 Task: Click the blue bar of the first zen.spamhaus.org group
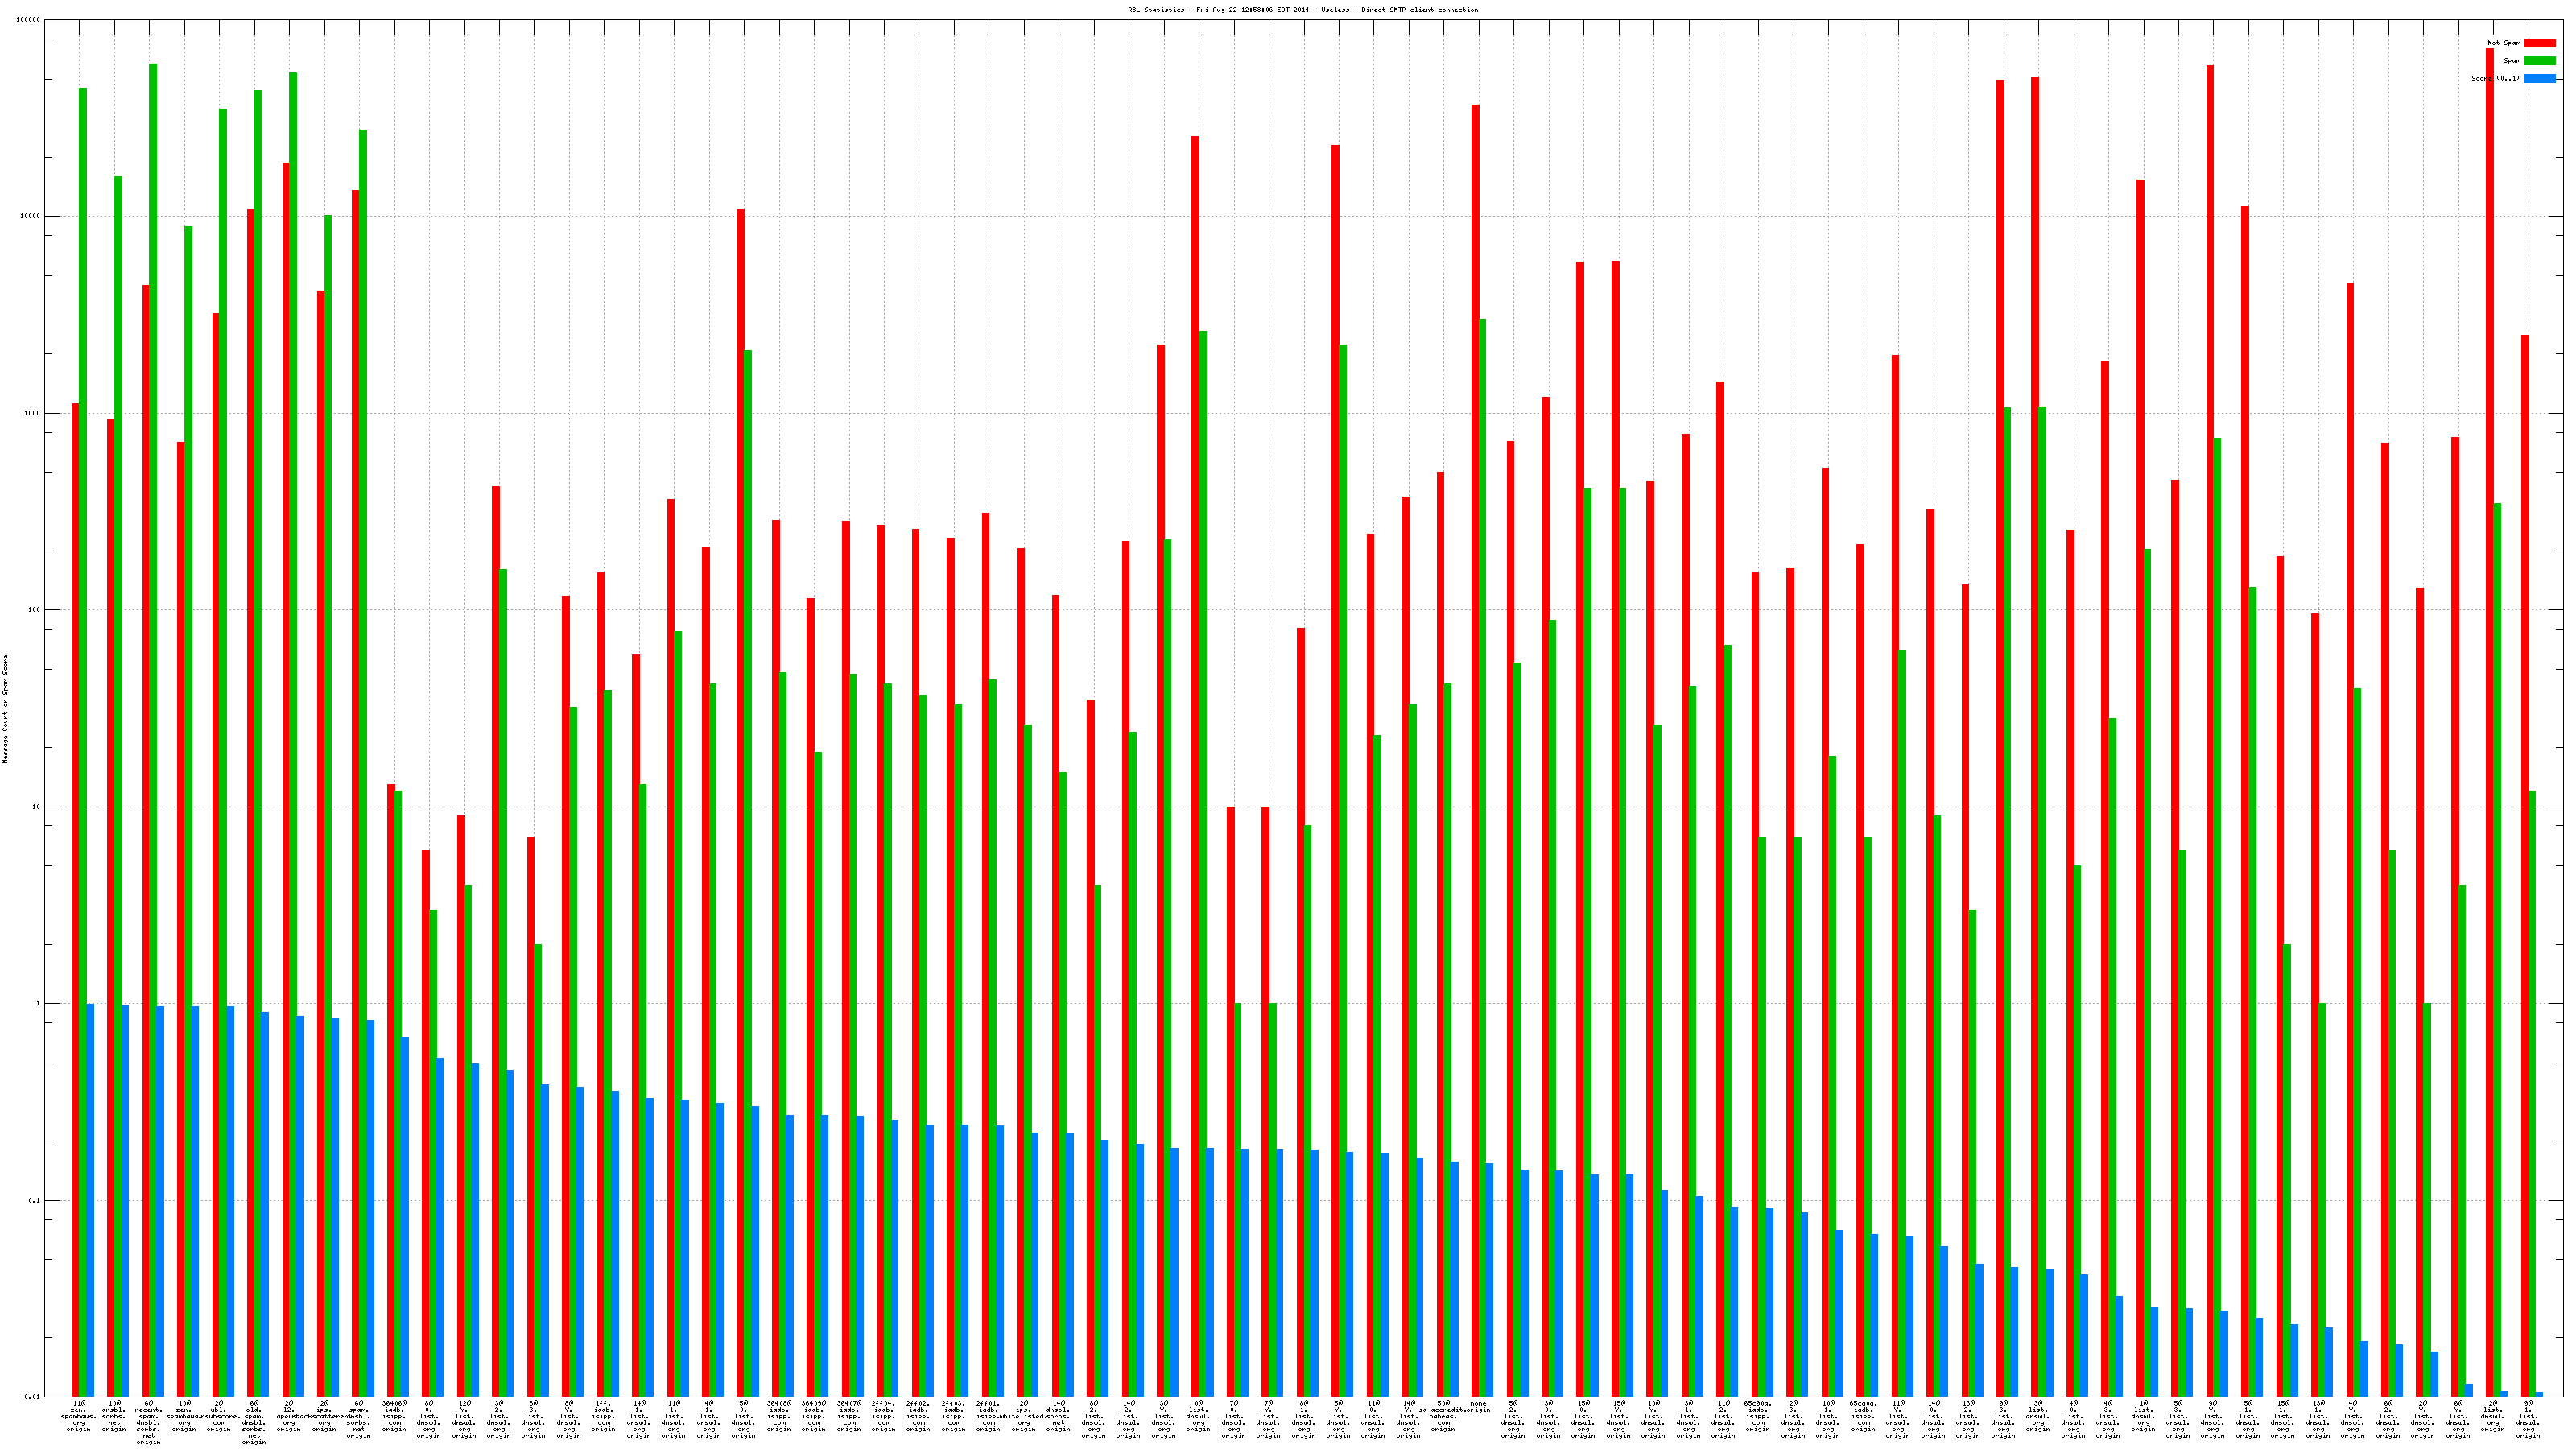click(90, 1200)
